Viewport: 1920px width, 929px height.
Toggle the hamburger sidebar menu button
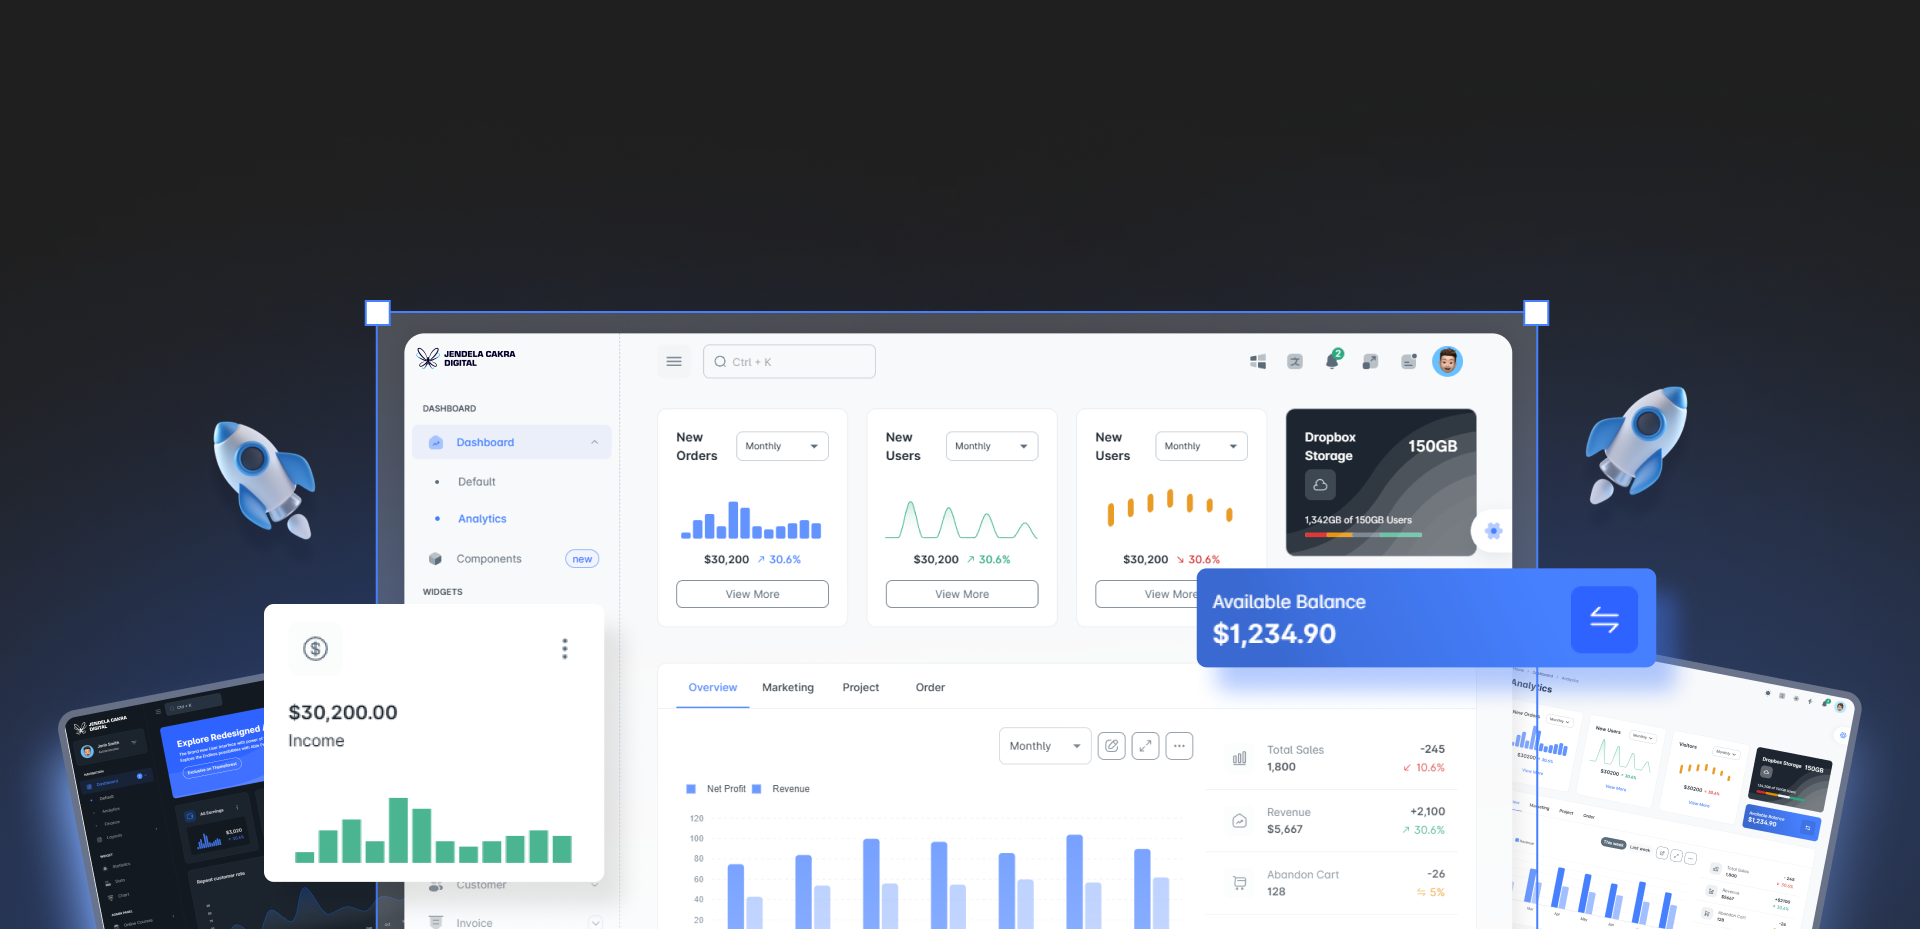(674, 362)
